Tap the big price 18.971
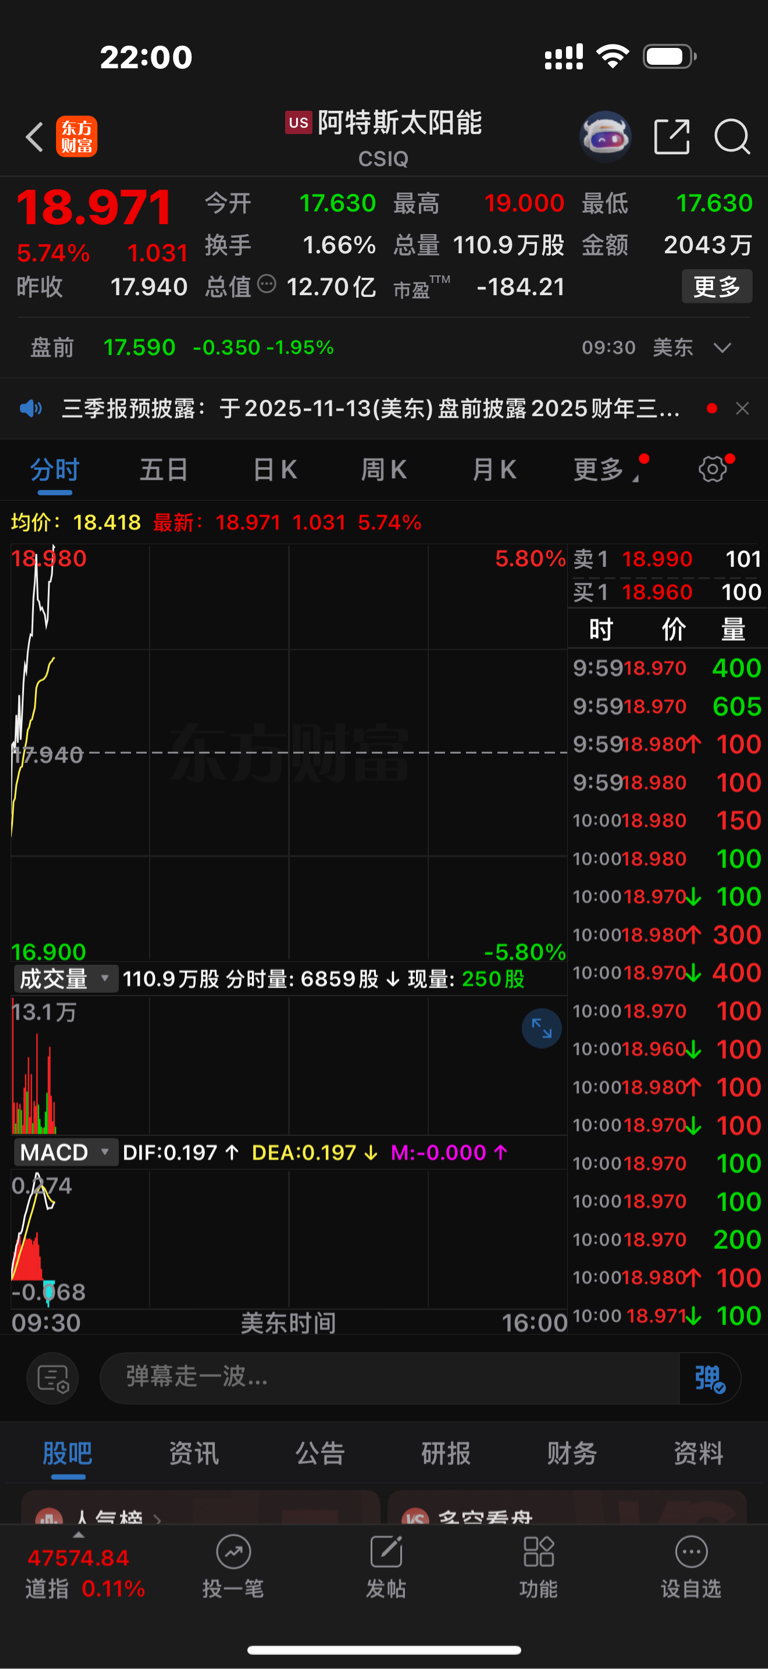The image size is (768, 1669). tap(94, 207)
